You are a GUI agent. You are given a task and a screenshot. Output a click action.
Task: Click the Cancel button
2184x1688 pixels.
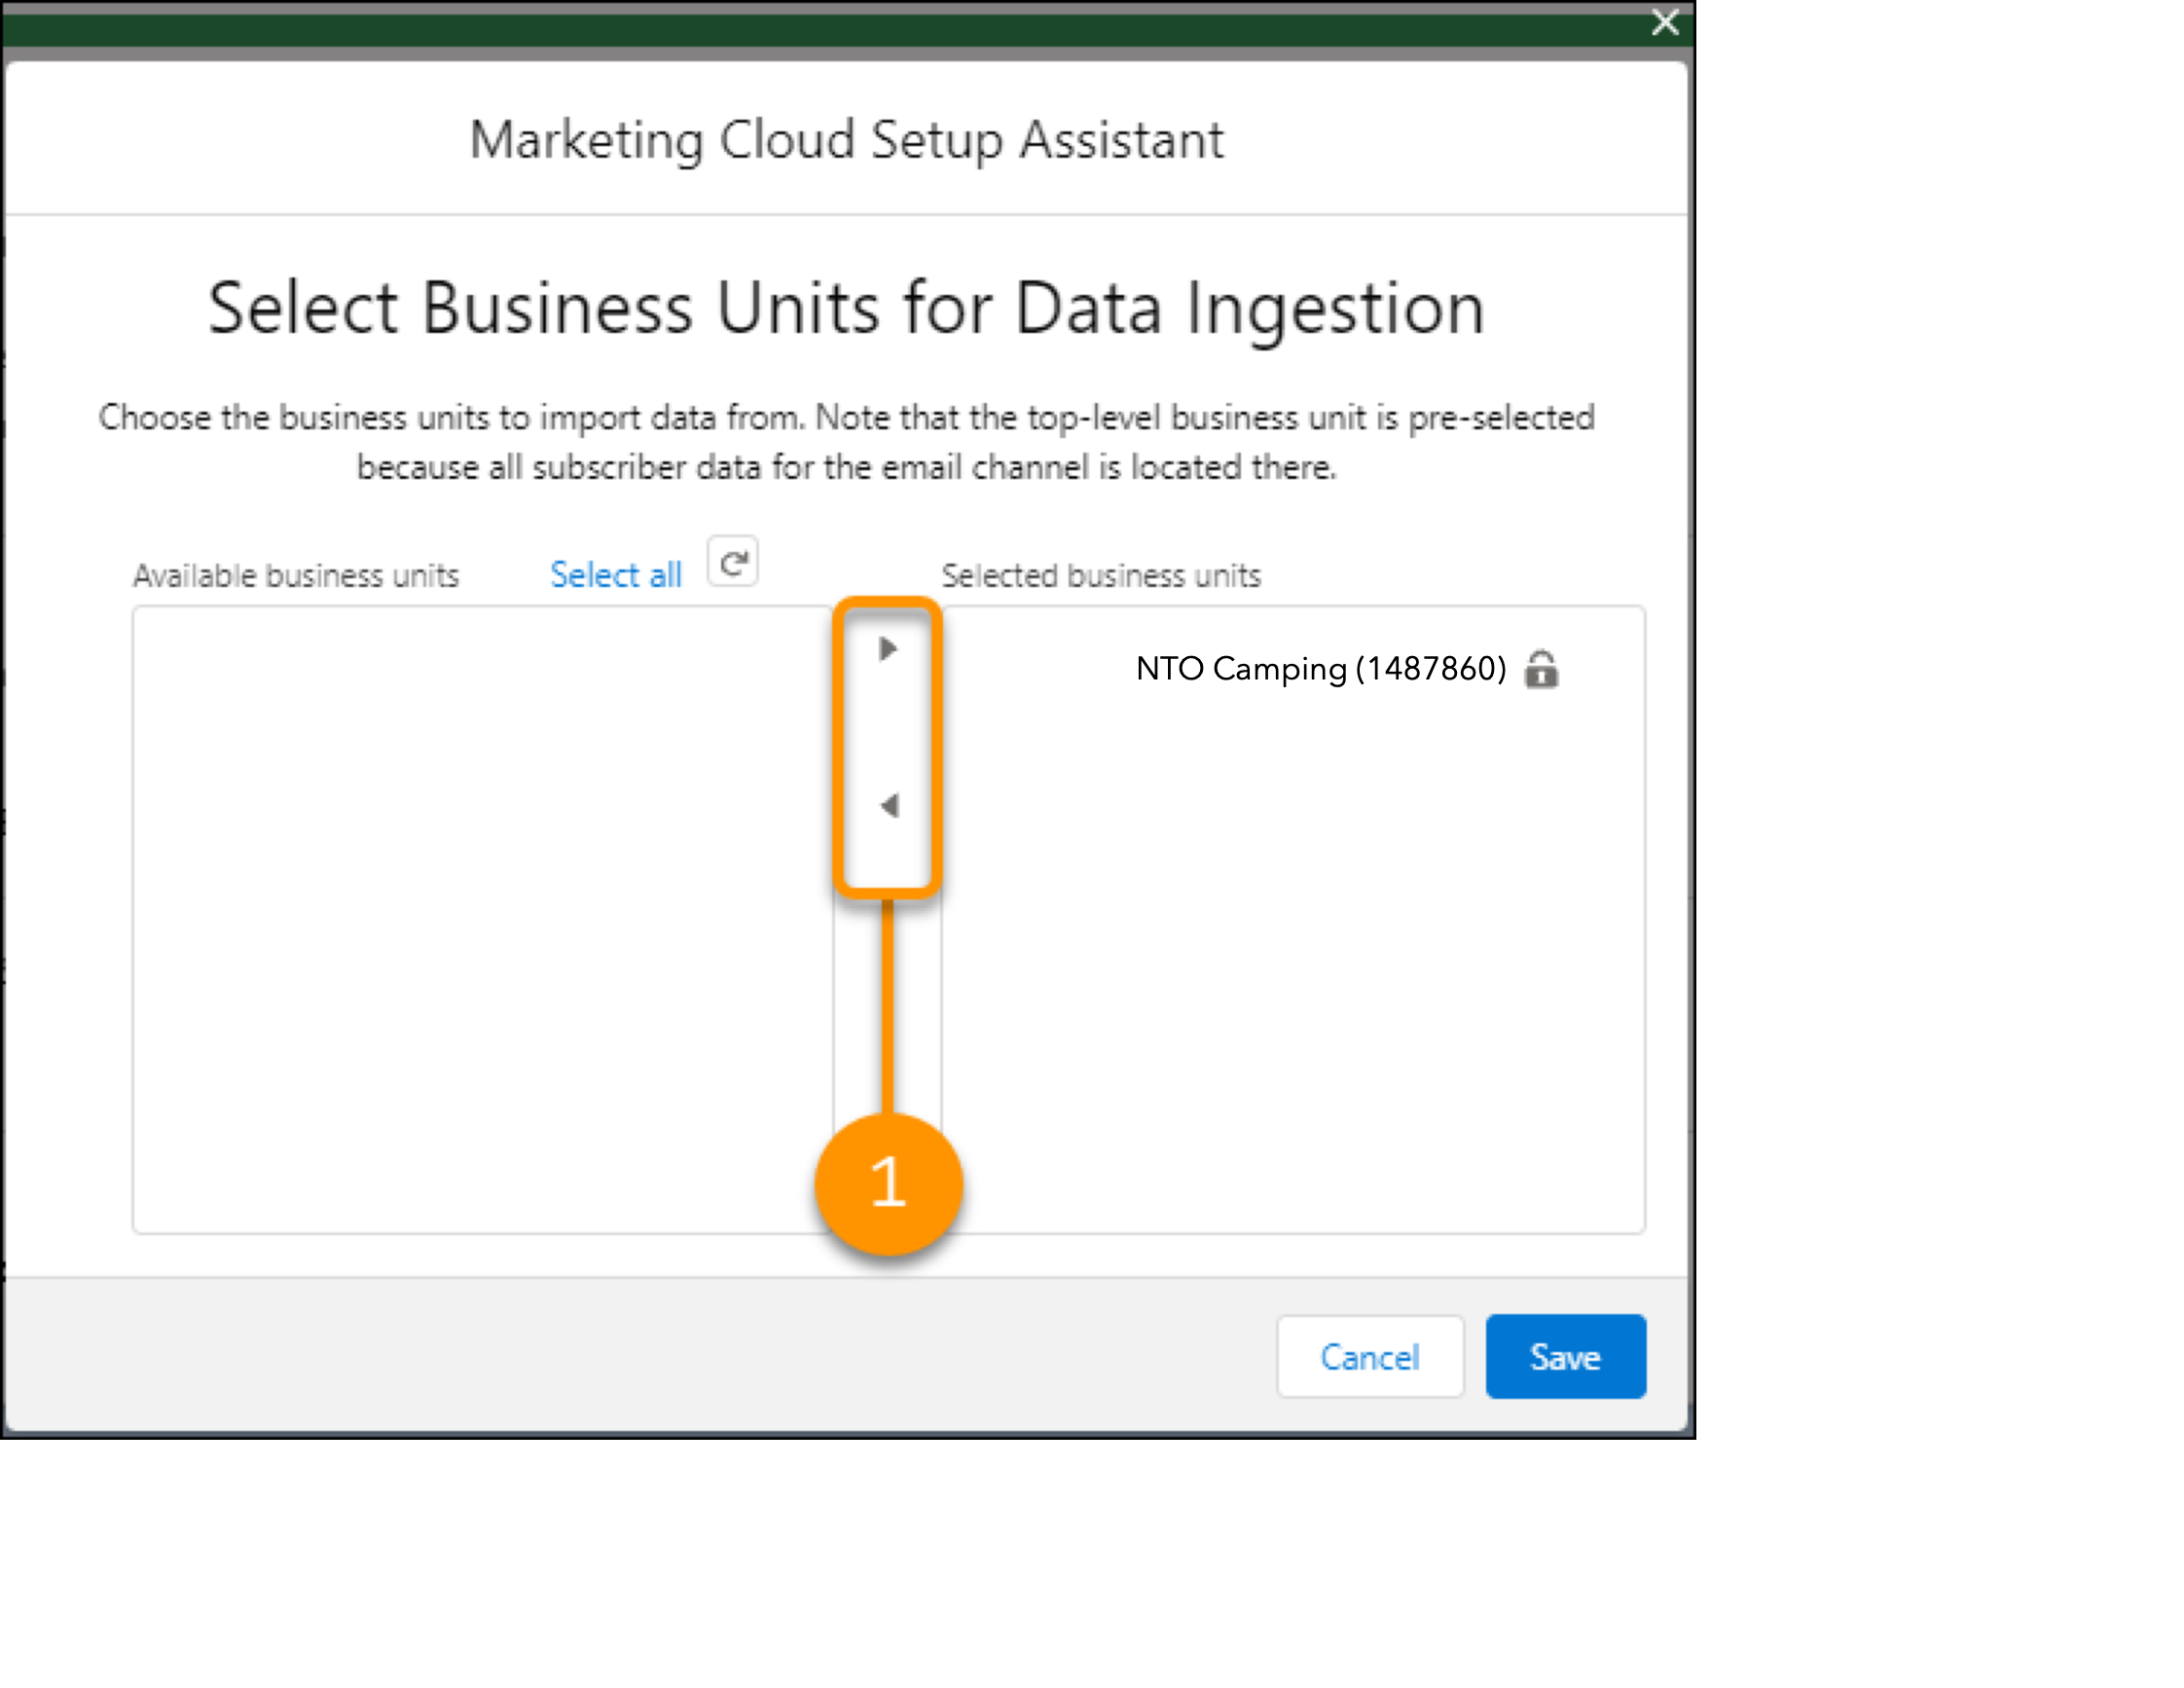click(x=1370, y=1357)
